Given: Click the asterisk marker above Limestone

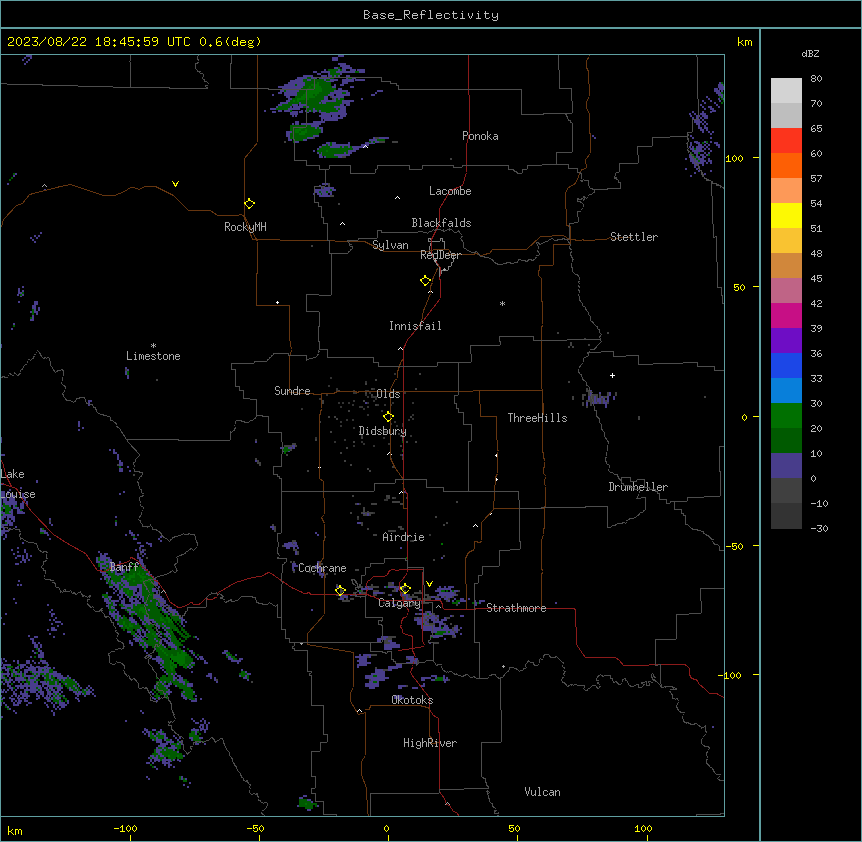Looking at the screenshot, I should (153, 346).
